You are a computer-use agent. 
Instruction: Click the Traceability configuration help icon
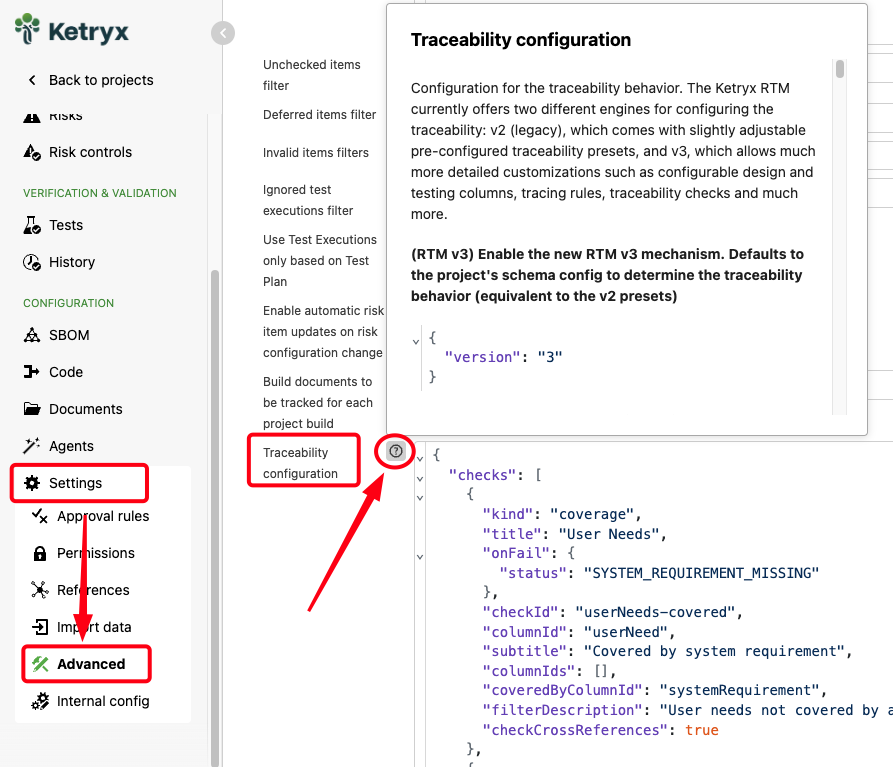coord(396,452)
